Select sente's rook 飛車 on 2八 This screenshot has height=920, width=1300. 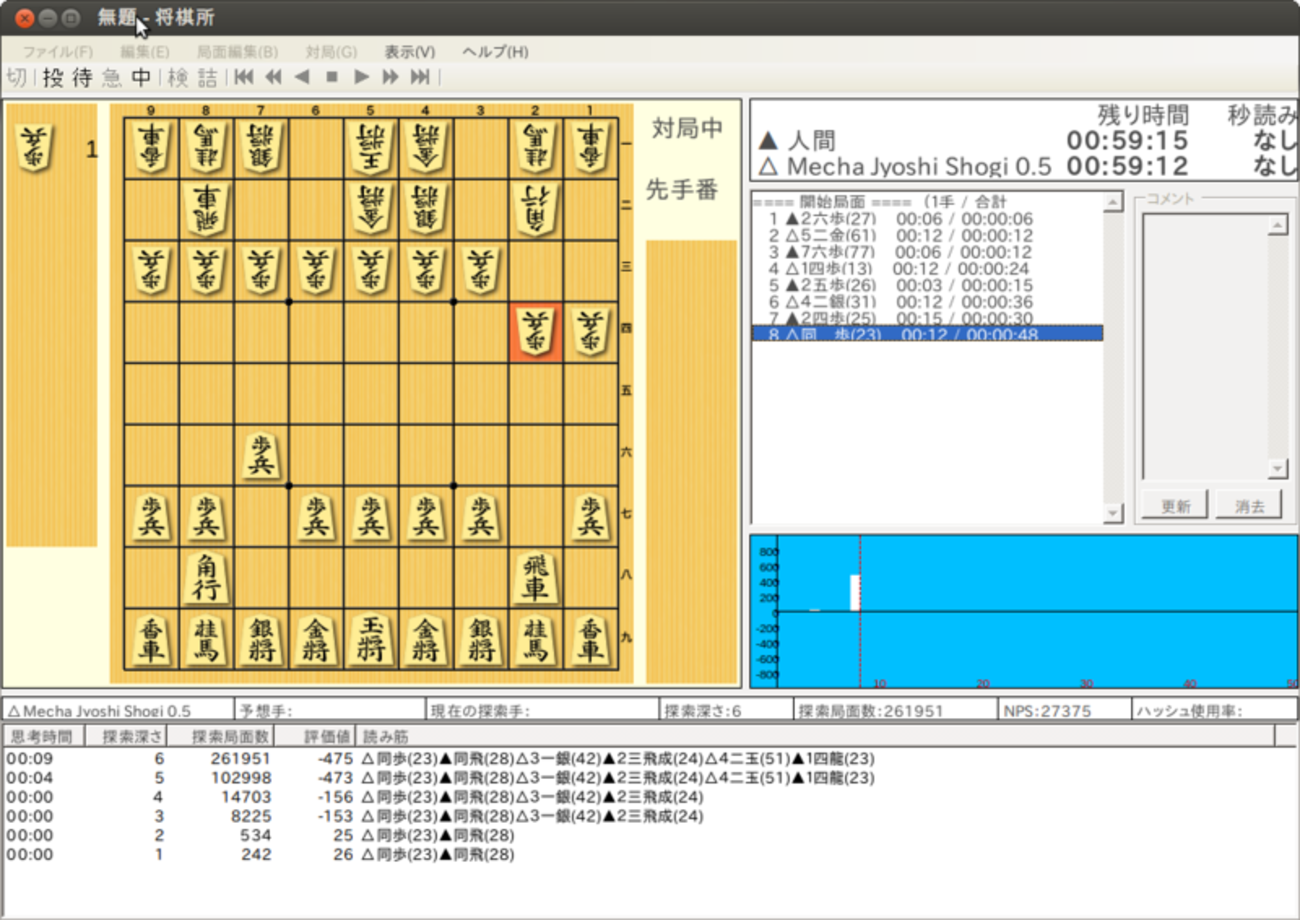tap(536, 578)
